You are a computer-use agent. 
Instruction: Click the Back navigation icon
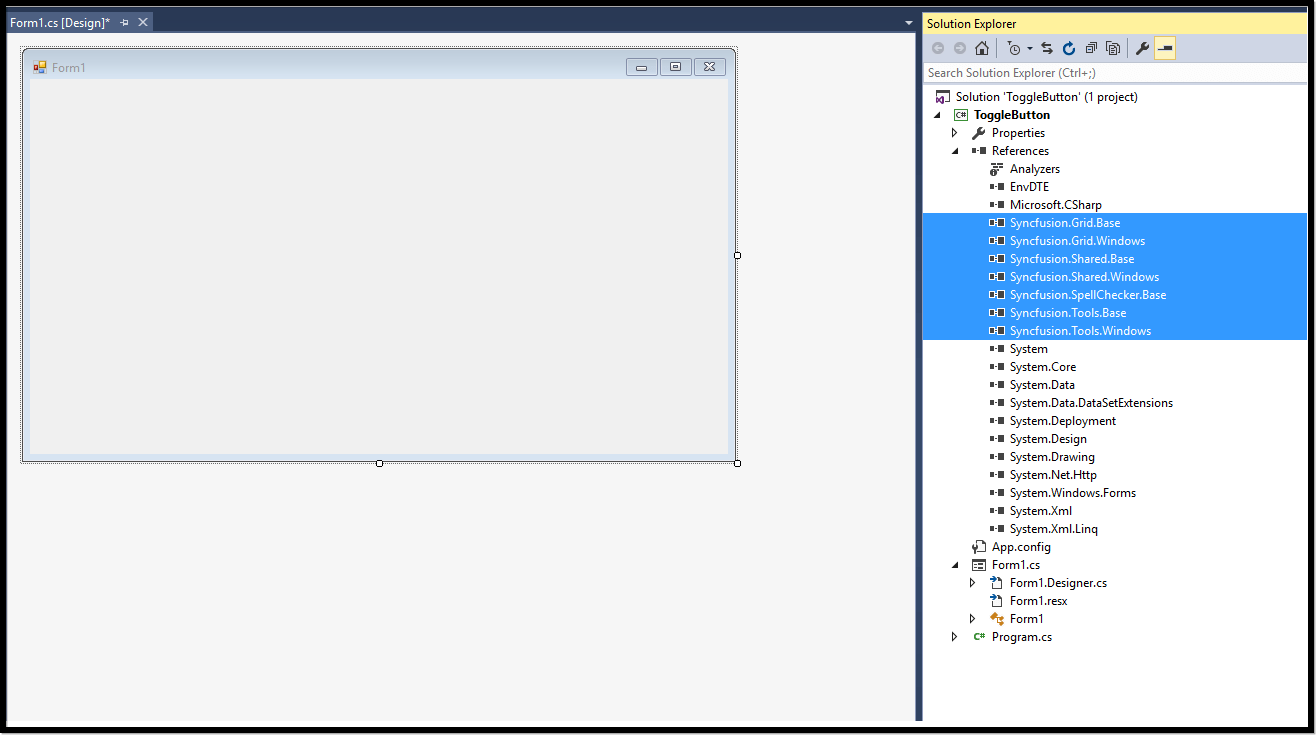(938, 47)
